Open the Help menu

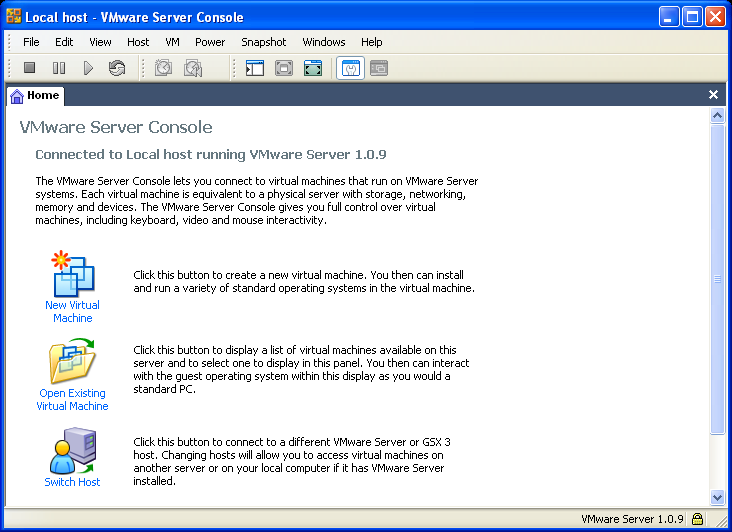point(372,42)
